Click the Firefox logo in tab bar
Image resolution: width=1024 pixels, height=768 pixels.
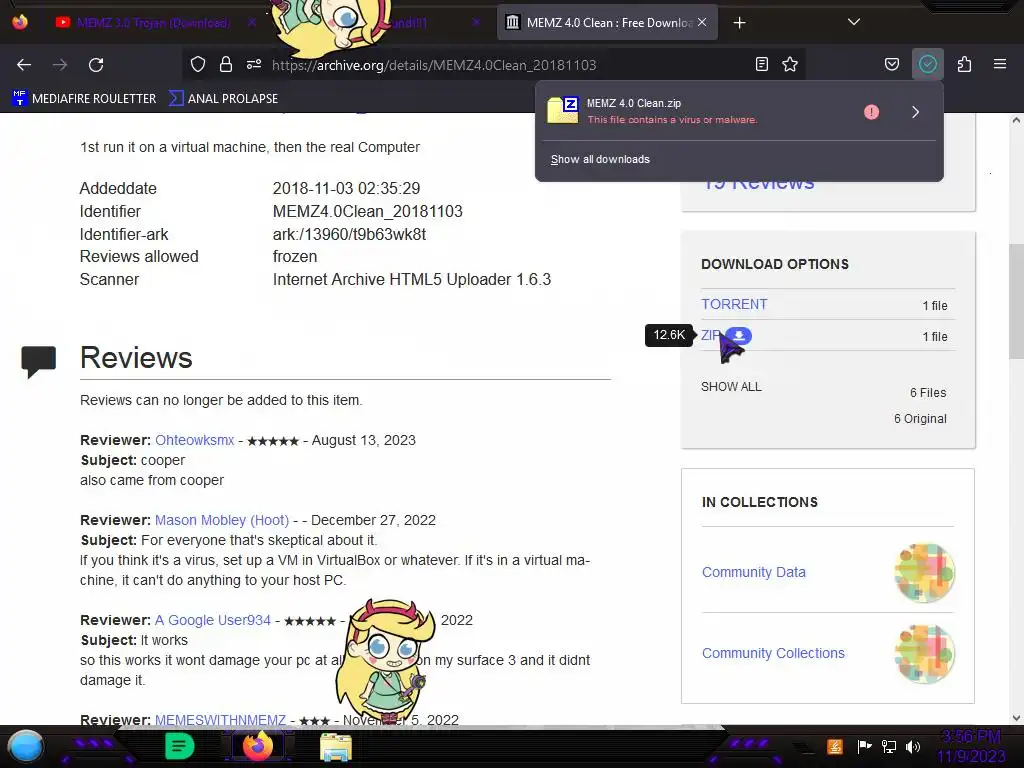pyautogui.click(x=20, y=22)
